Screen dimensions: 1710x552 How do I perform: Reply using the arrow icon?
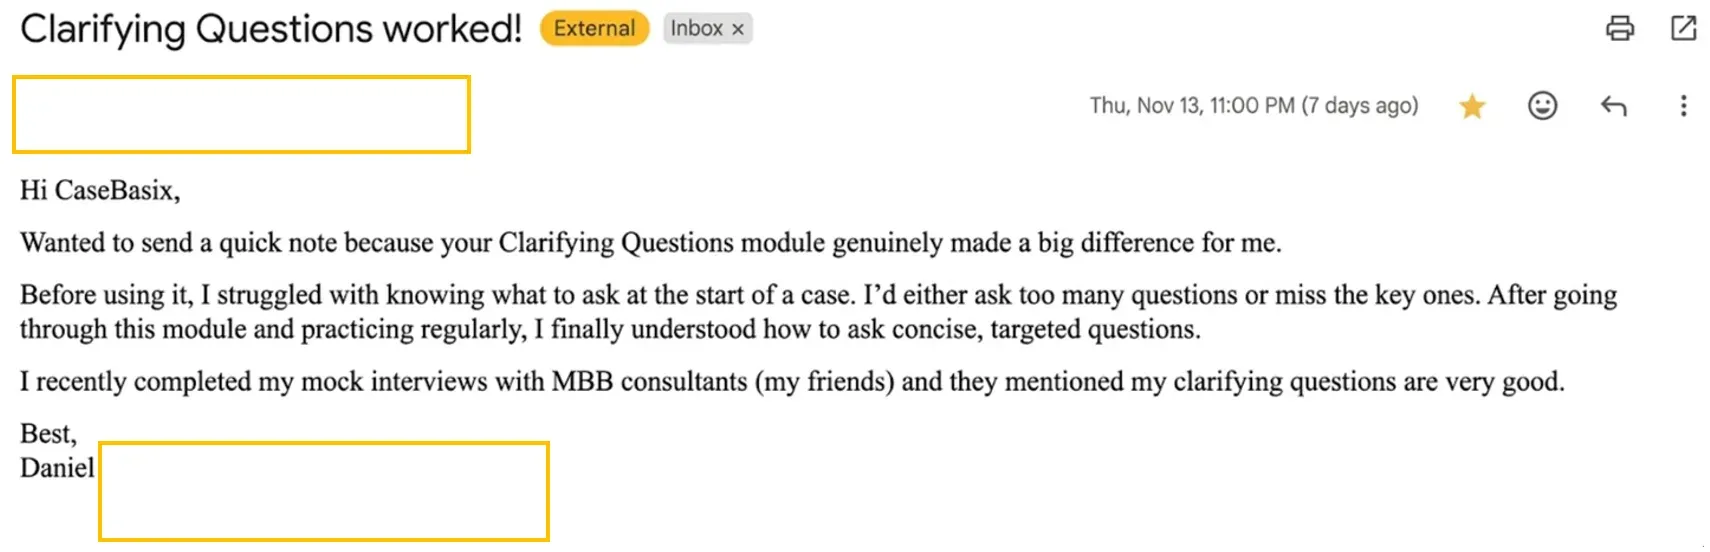1613,106
